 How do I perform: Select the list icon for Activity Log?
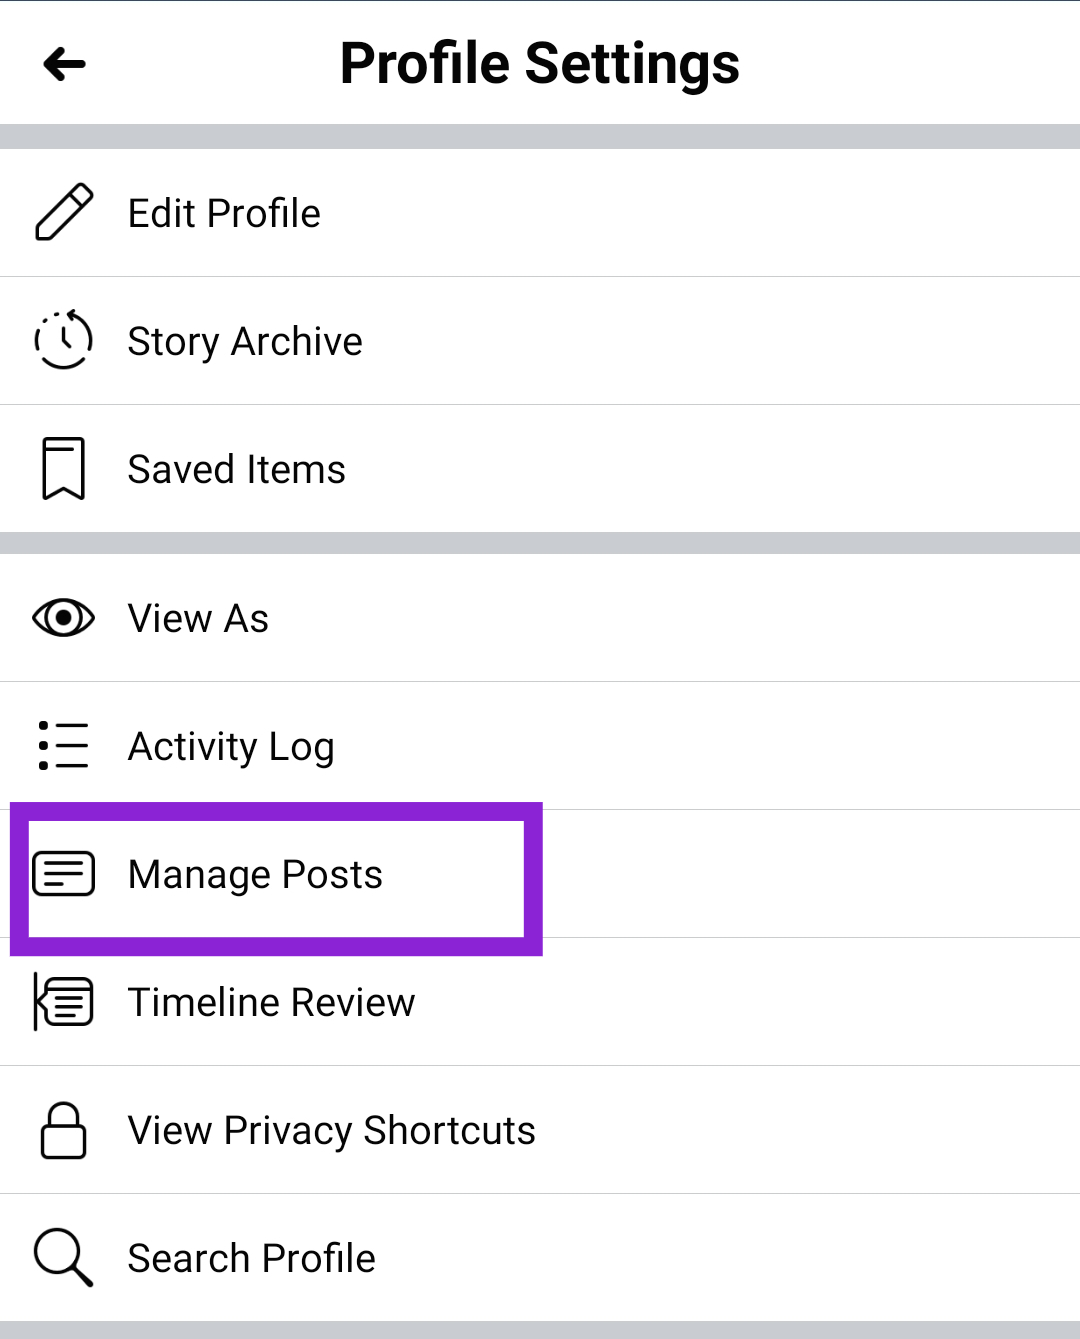pyautogui.click(x=62, y=745)
